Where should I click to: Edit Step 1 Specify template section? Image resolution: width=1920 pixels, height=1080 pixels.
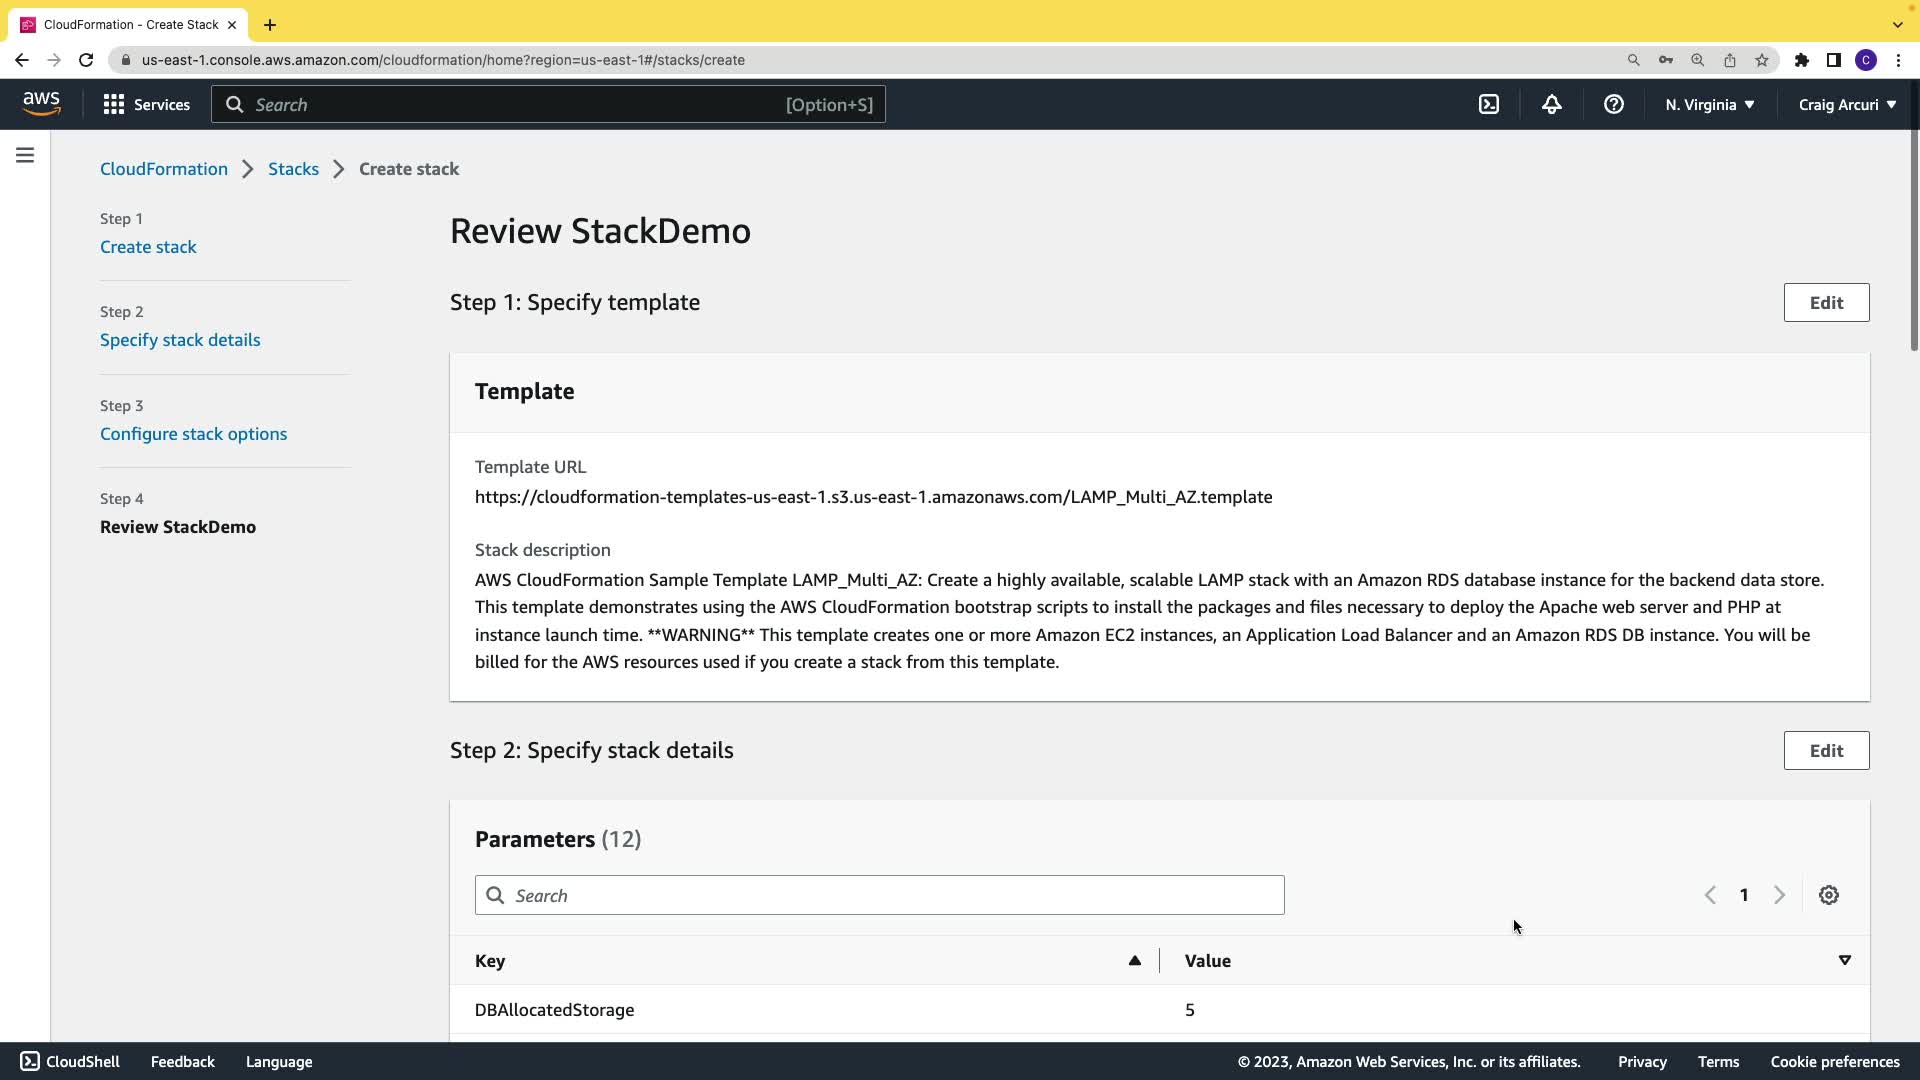coord(1825,303)
